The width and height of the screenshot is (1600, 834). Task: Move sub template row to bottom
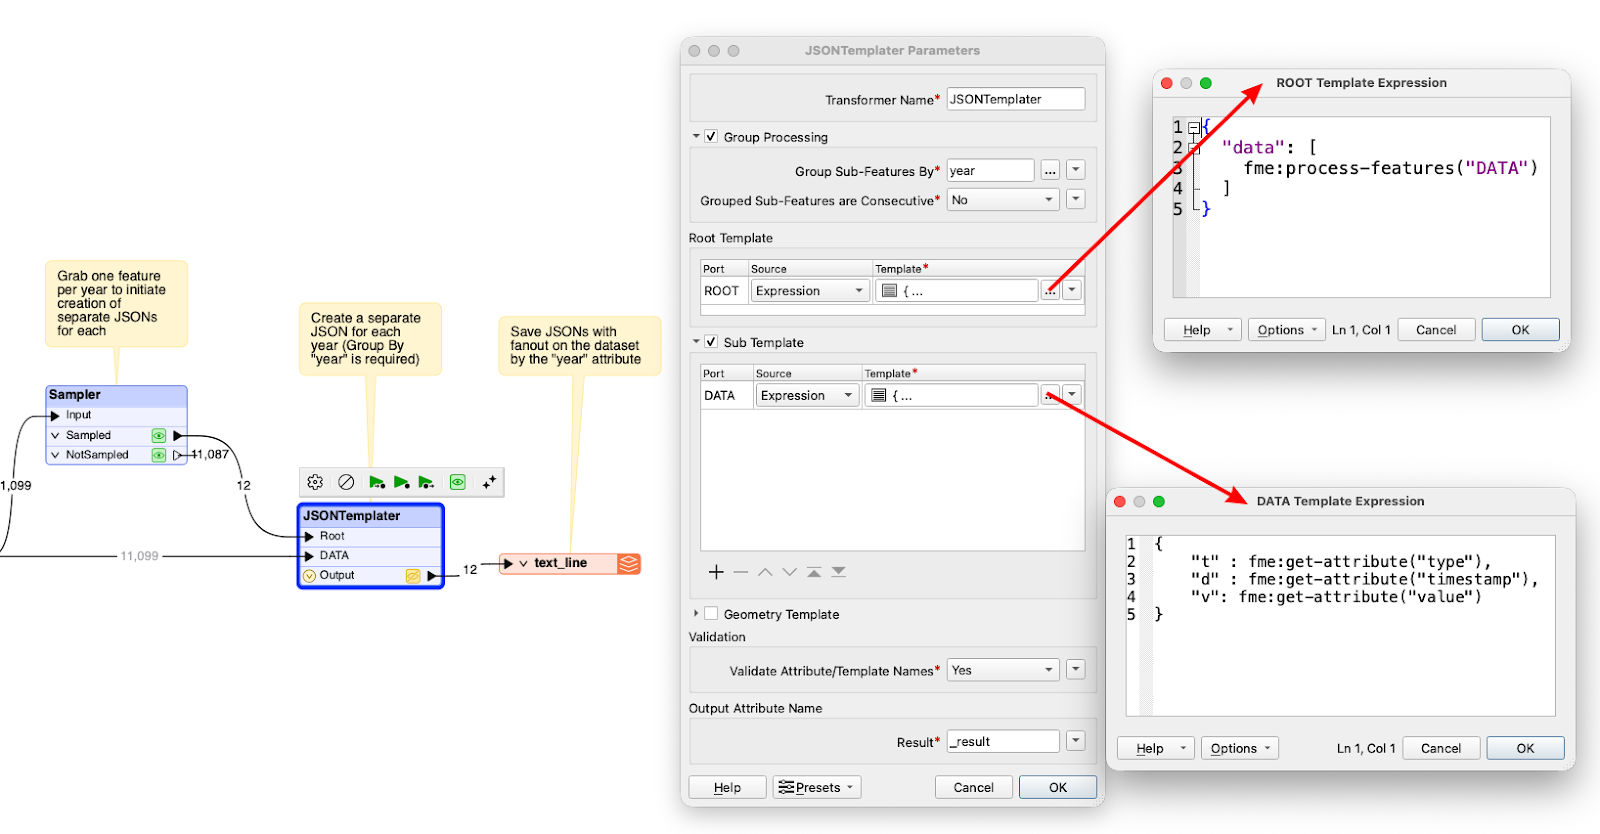[839, 572]
